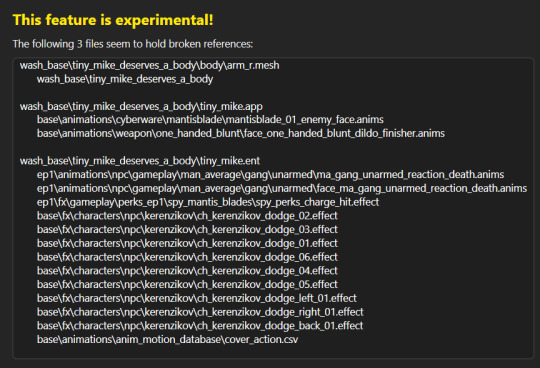Click 'The following 3 files seem to hold broken references' text
Viewport: 540px width, 368px height.
133,44
